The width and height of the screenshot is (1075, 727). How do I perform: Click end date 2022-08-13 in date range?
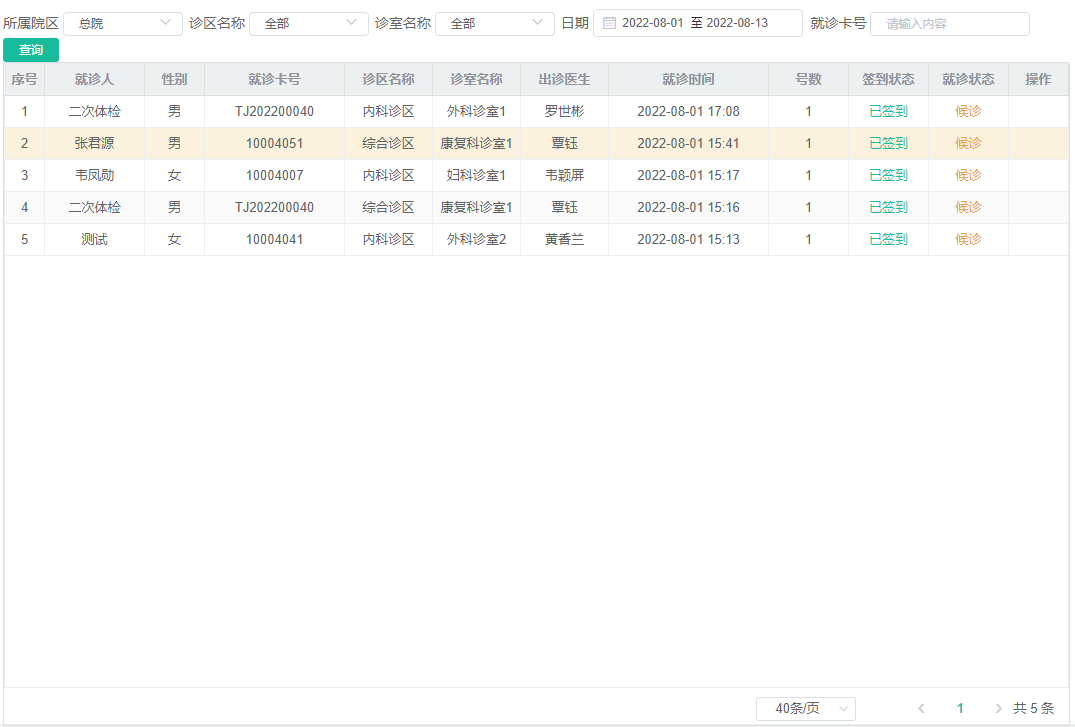pyautogui.click(x=737, y=23)
